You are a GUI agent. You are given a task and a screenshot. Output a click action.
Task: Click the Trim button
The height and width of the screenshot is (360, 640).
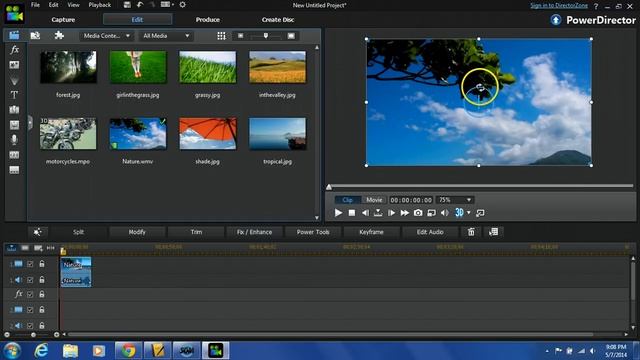click(196, 232)
